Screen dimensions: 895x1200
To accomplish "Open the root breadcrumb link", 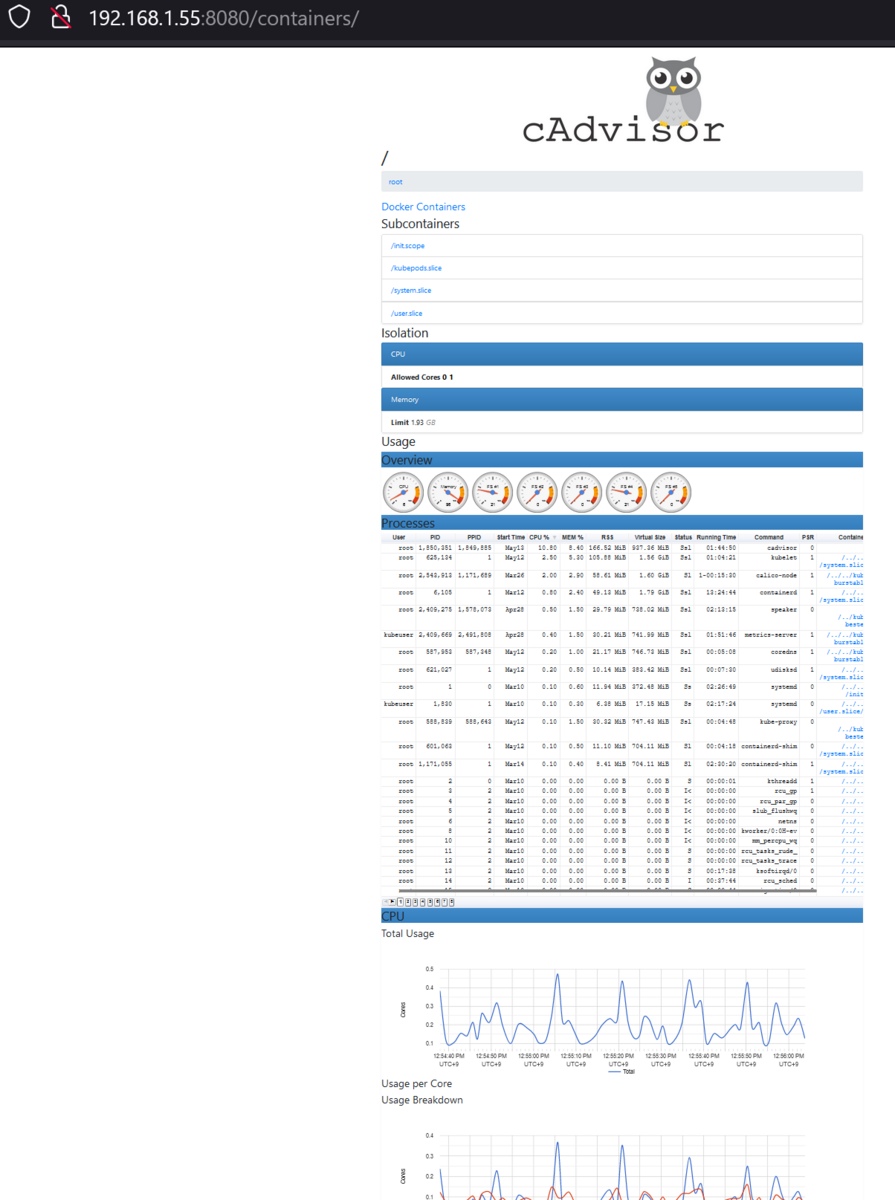I will 396,182.
